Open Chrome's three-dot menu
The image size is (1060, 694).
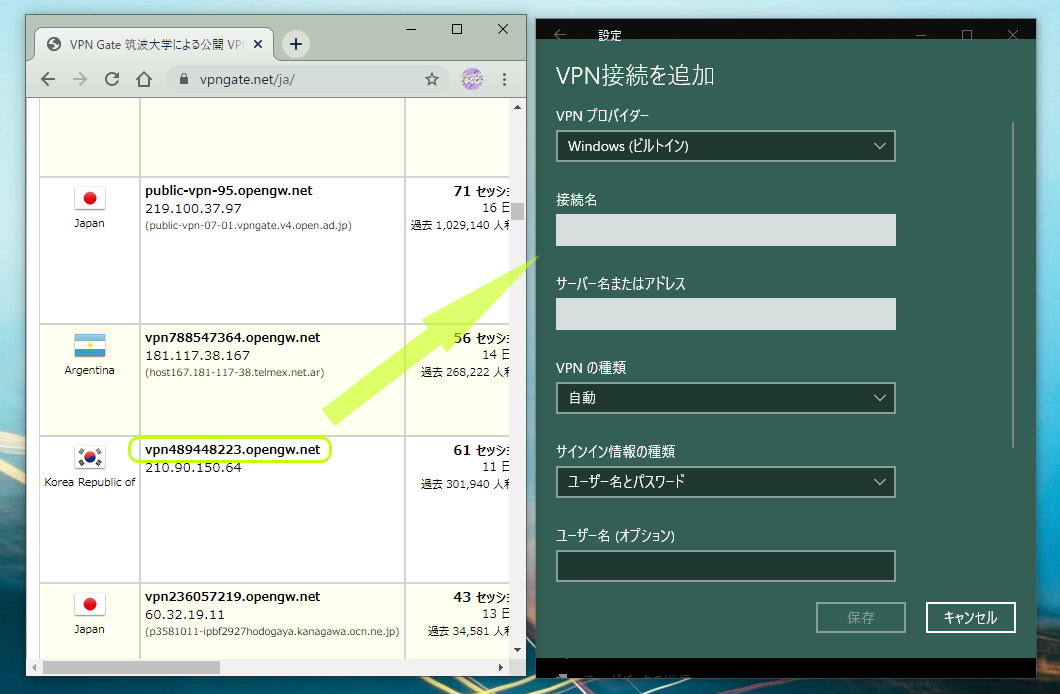(x=504, y=79)
